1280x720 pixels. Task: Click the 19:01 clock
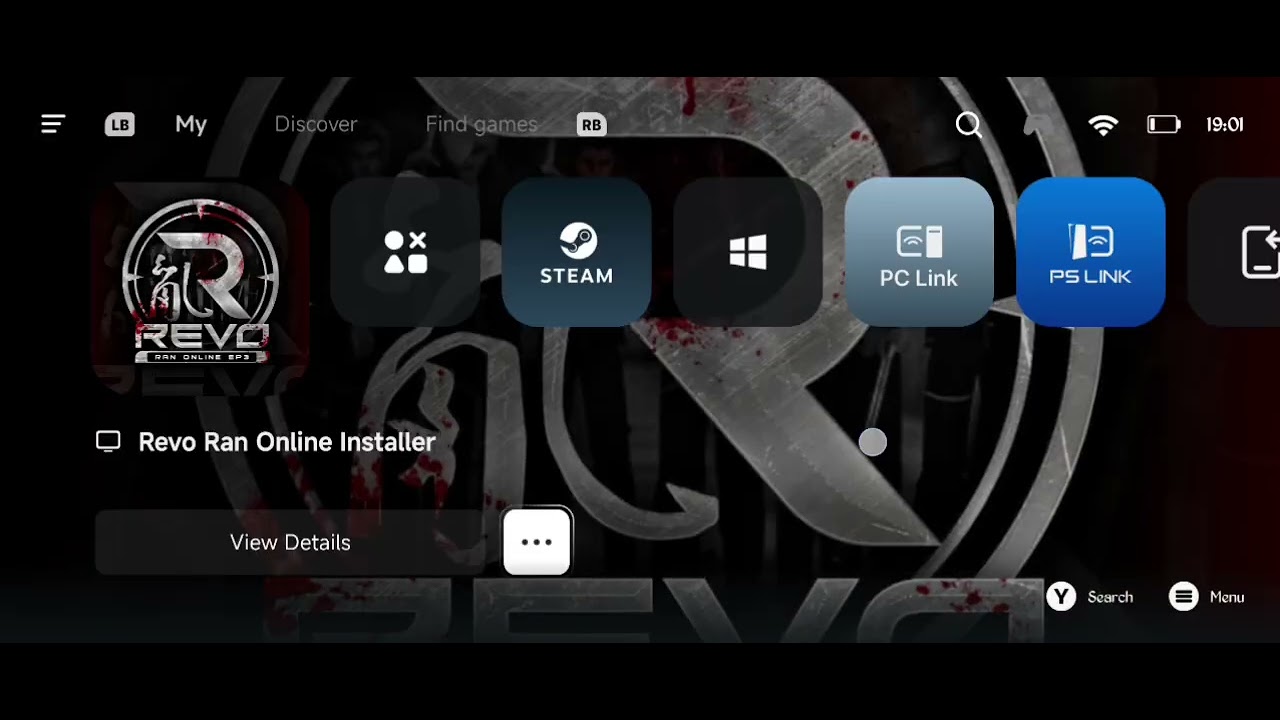pos(1225,125)
